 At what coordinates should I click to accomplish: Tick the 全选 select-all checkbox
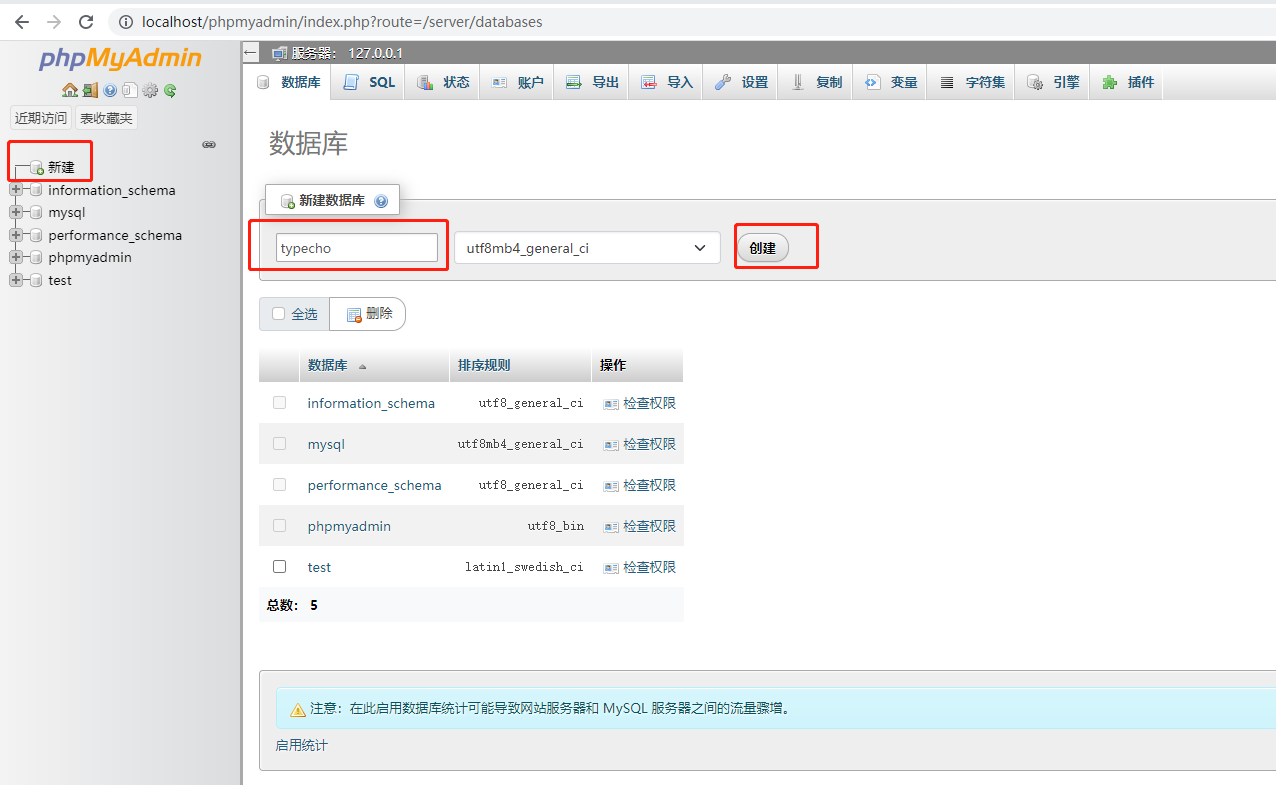[x=279, y=313]
